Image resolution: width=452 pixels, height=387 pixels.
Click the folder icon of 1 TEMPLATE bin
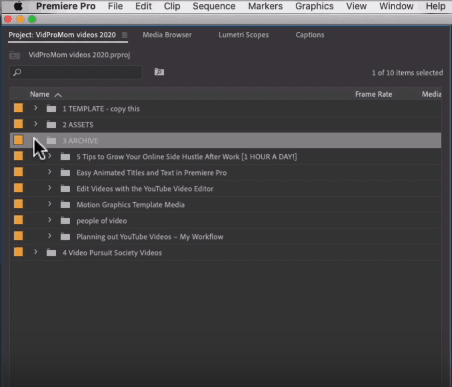51,108
